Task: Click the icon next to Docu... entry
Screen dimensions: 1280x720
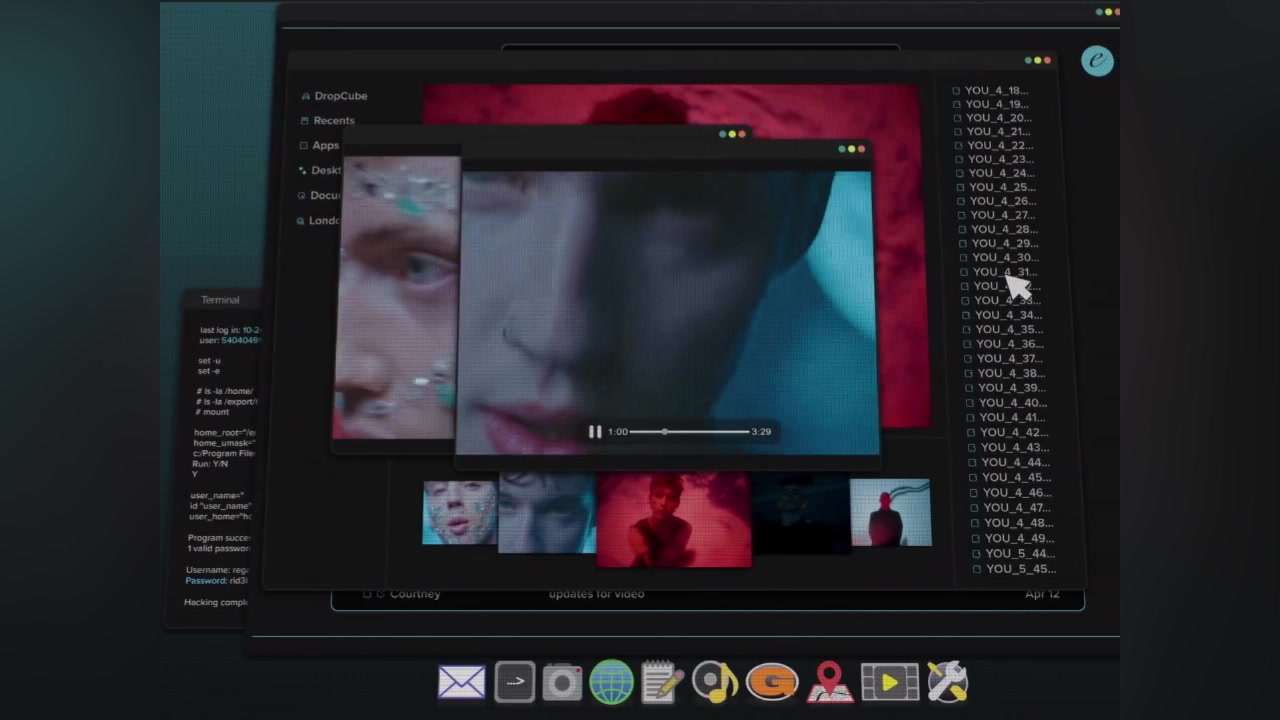Action: [x=301, y=195]
